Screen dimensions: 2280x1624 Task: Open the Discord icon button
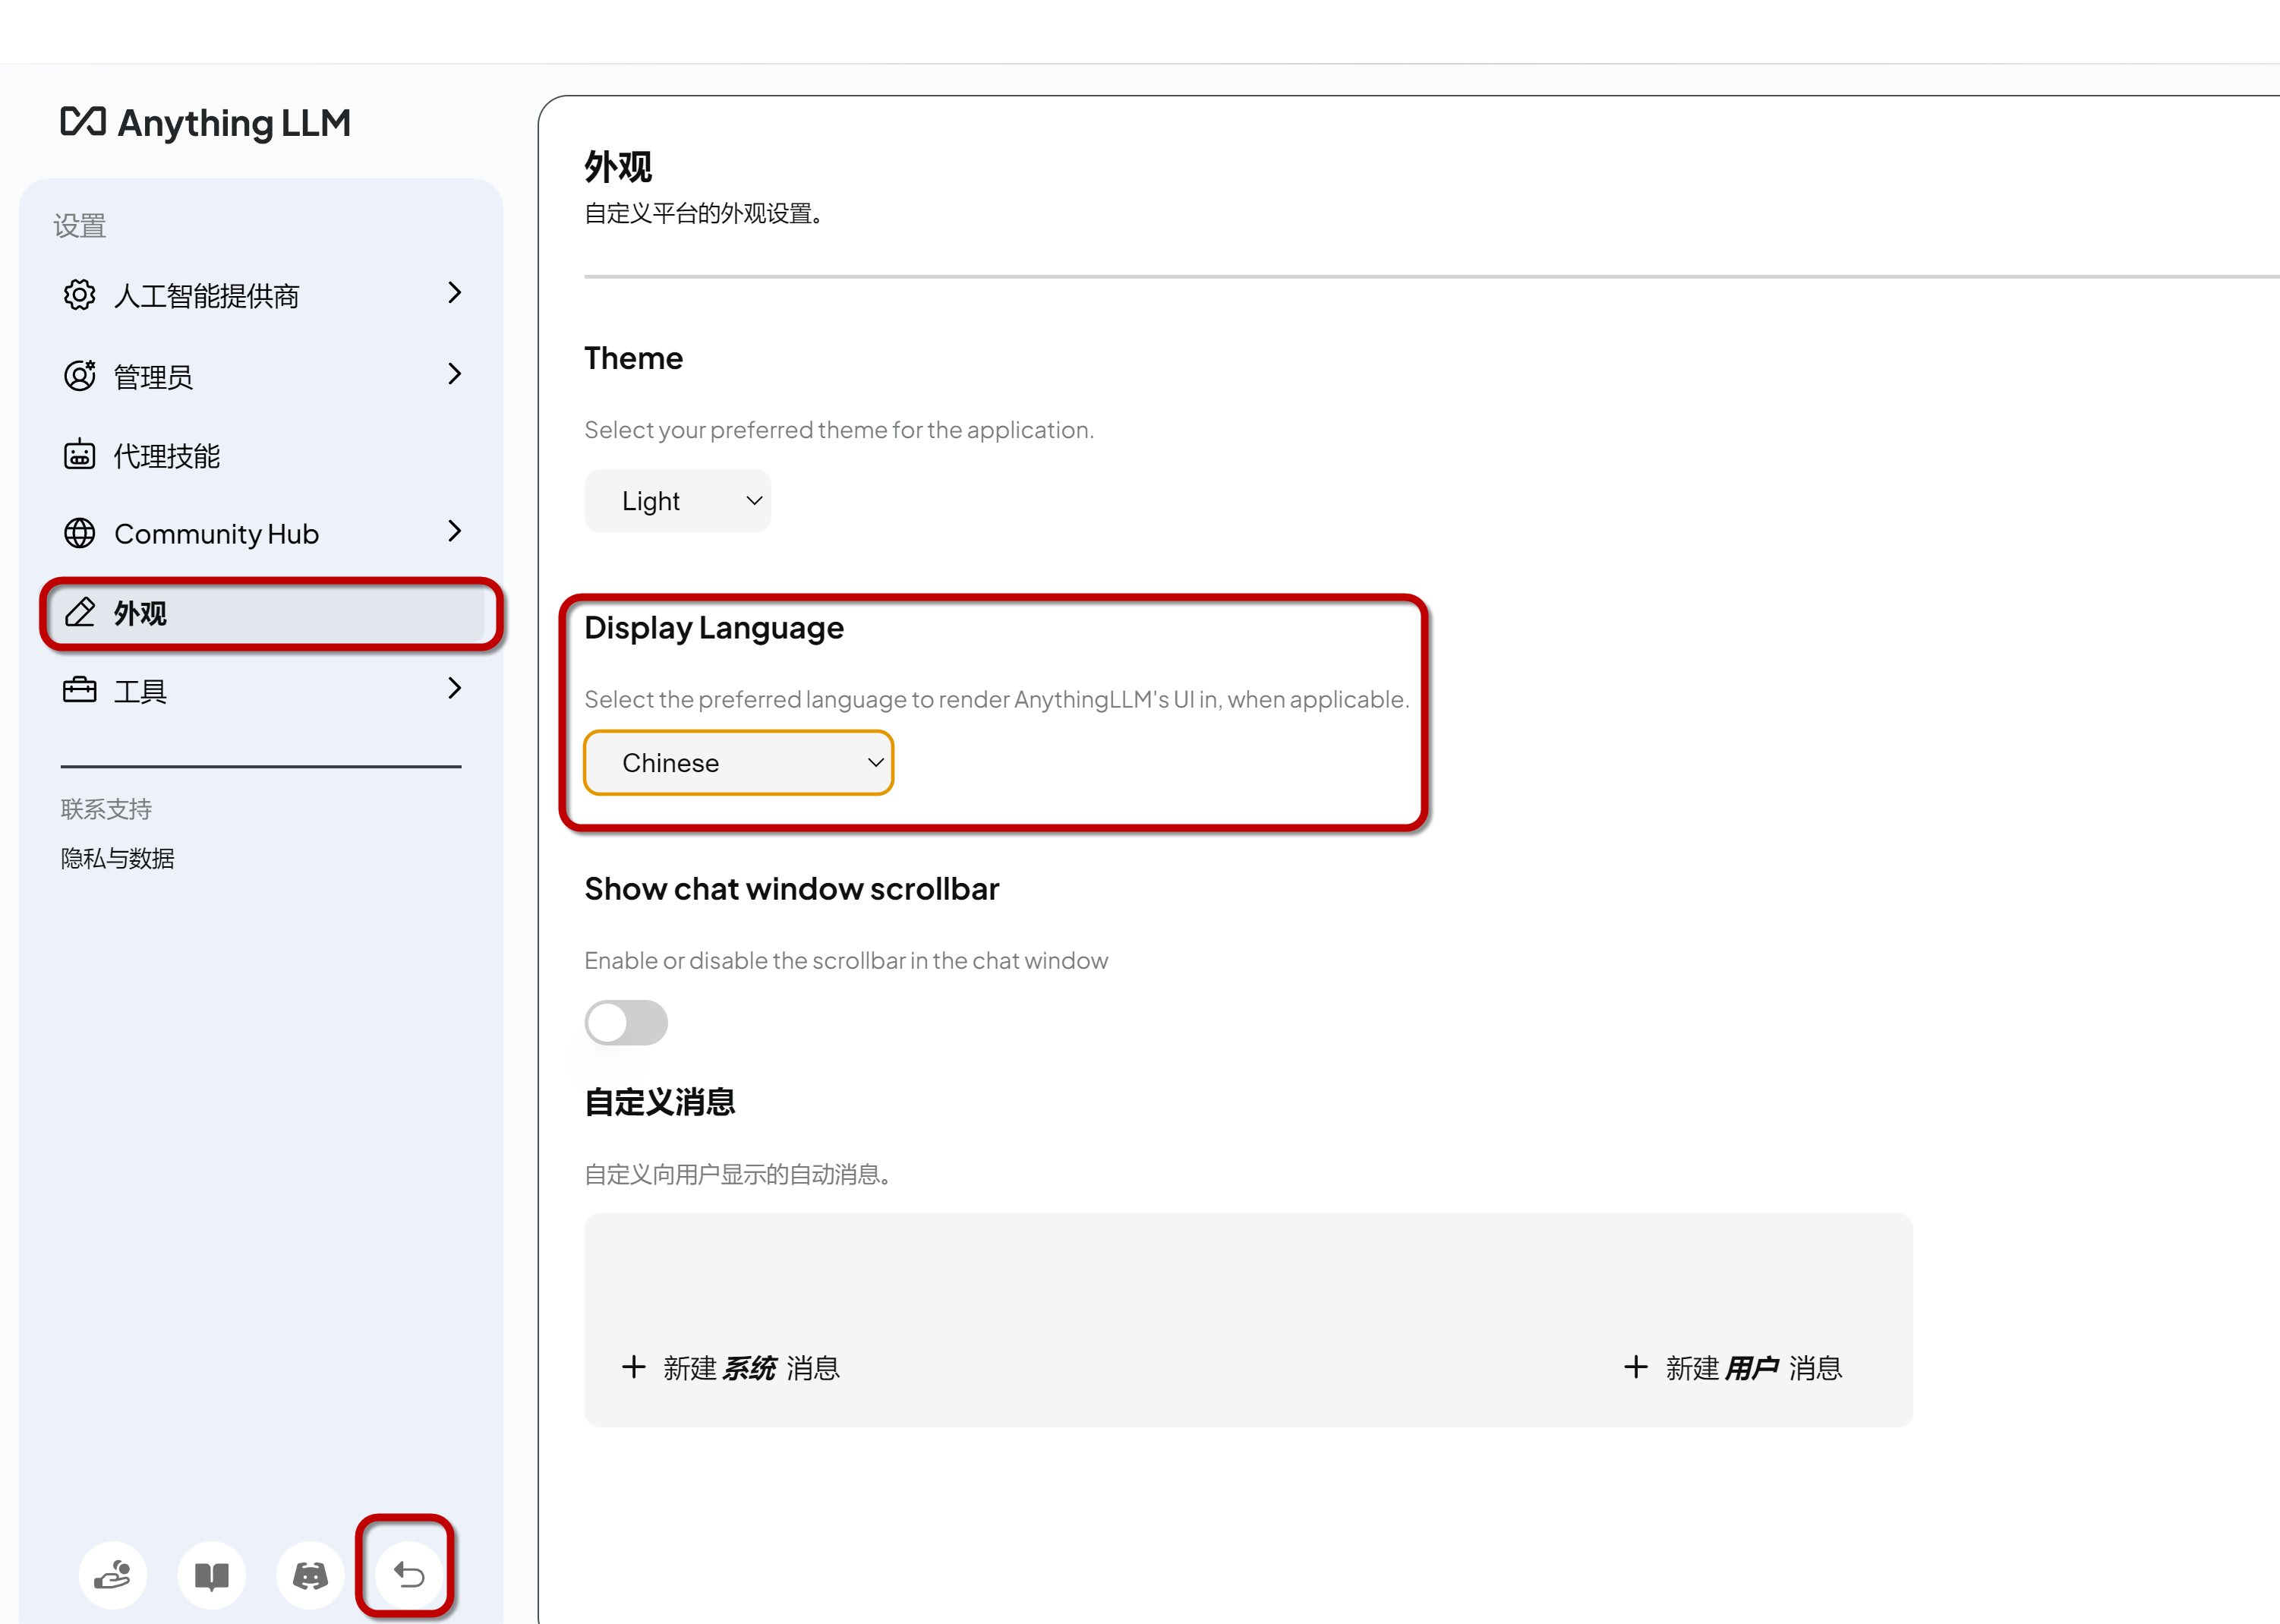(310, 1575)
